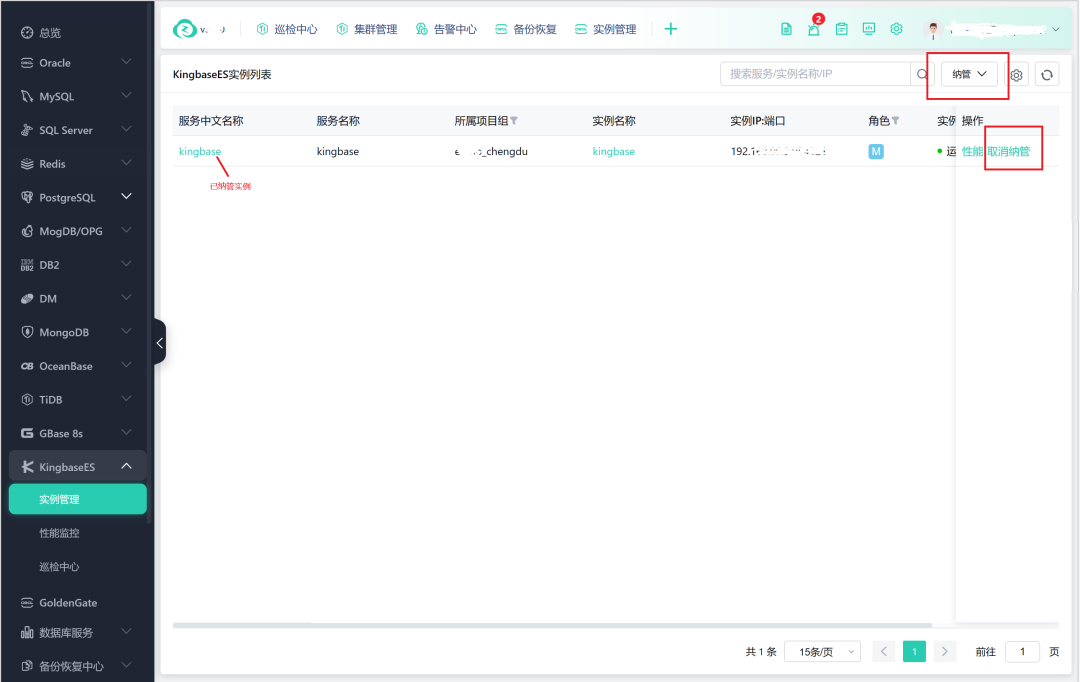
Task: Click the PostgreSQL elephant icon
Action: (27, 198)
